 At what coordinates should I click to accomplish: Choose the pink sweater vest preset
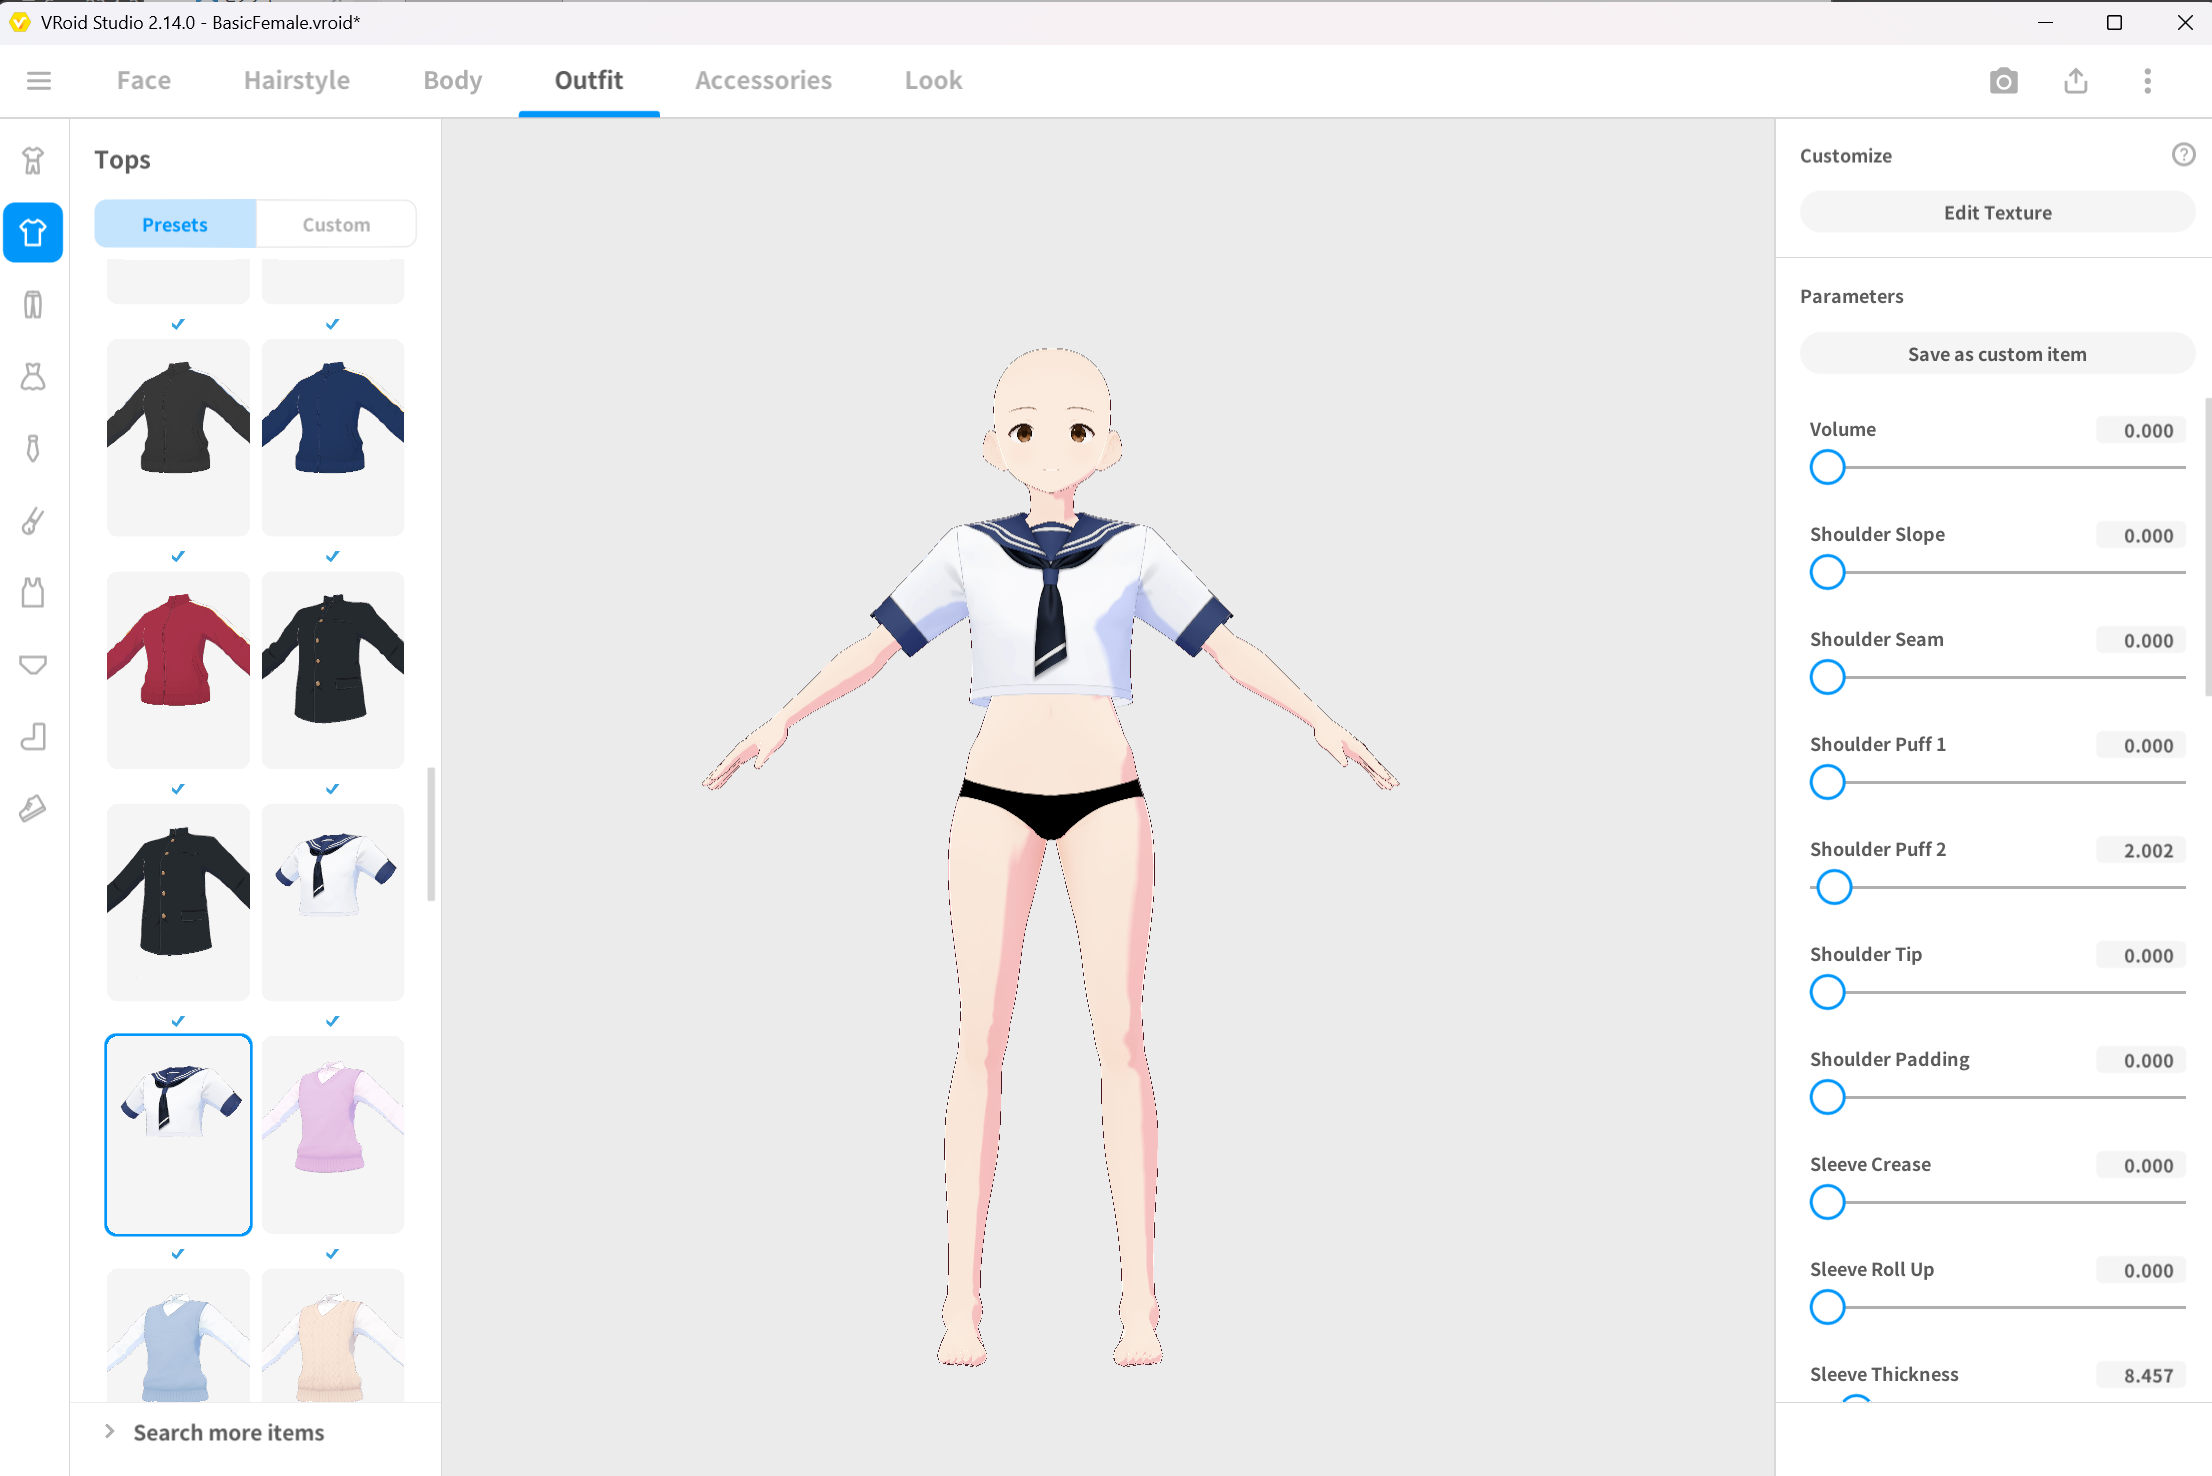coord(333,1135)
